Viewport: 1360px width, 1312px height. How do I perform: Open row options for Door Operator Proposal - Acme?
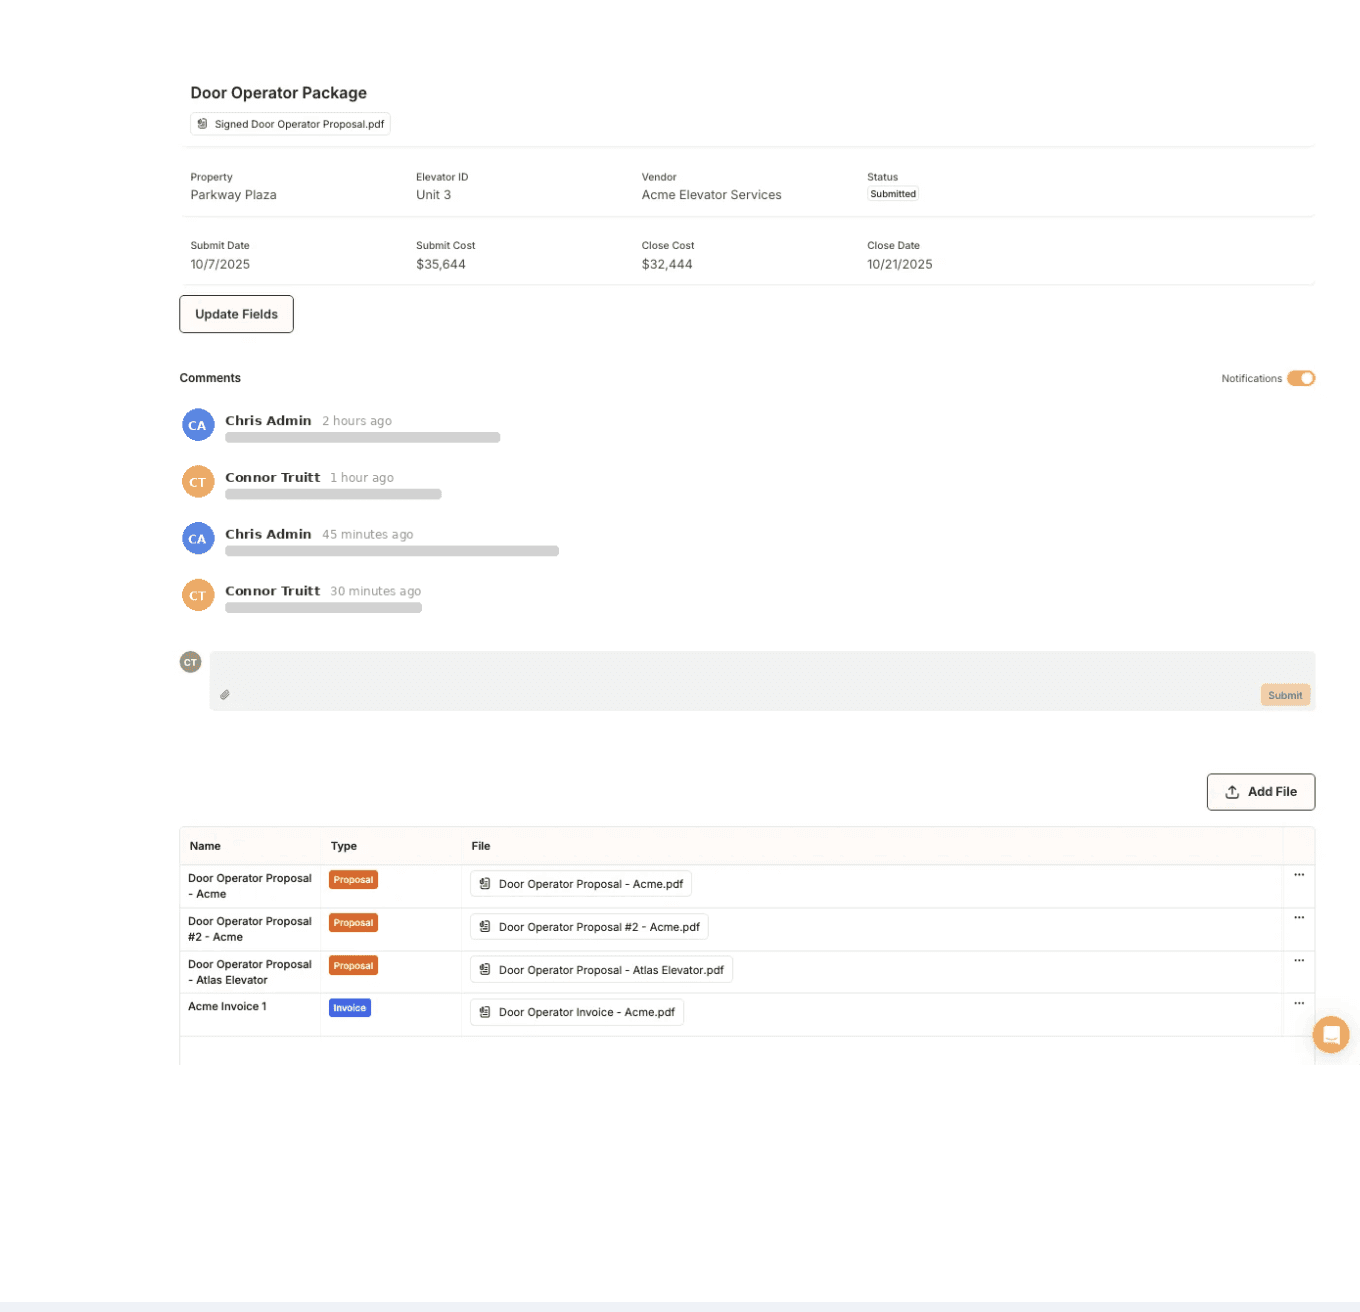coord(1299,875)
